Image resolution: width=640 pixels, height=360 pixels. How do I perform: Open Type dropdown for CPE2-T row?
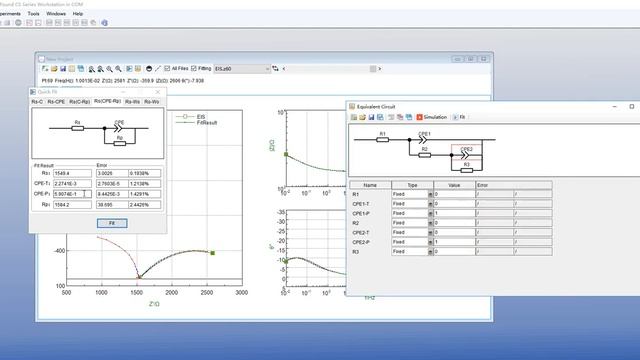pyautogui.click(x=430, y=233)
